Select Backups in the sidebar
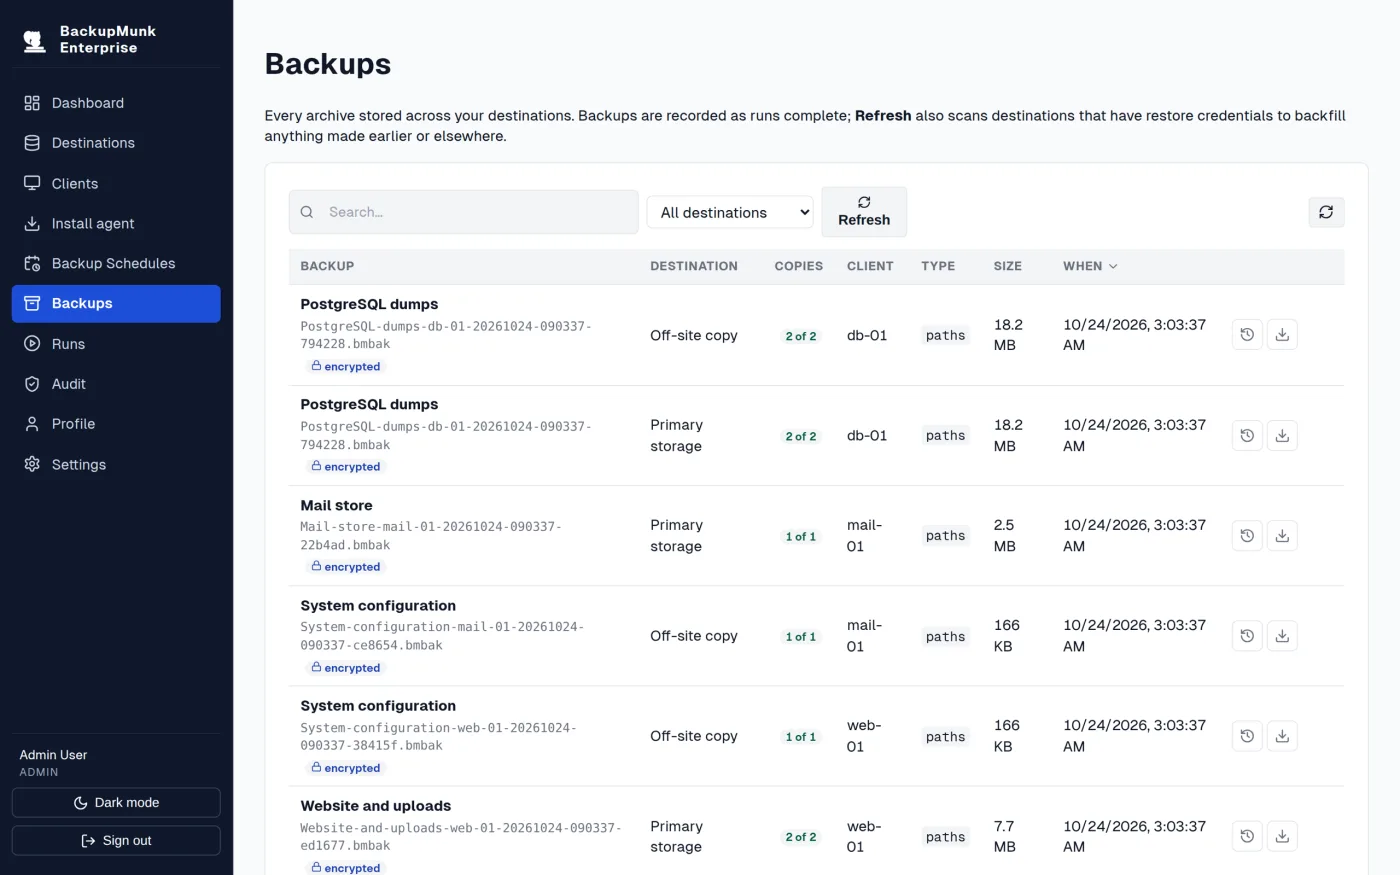1400x875 pixels. pyautogui.click(x=116, y=304)
